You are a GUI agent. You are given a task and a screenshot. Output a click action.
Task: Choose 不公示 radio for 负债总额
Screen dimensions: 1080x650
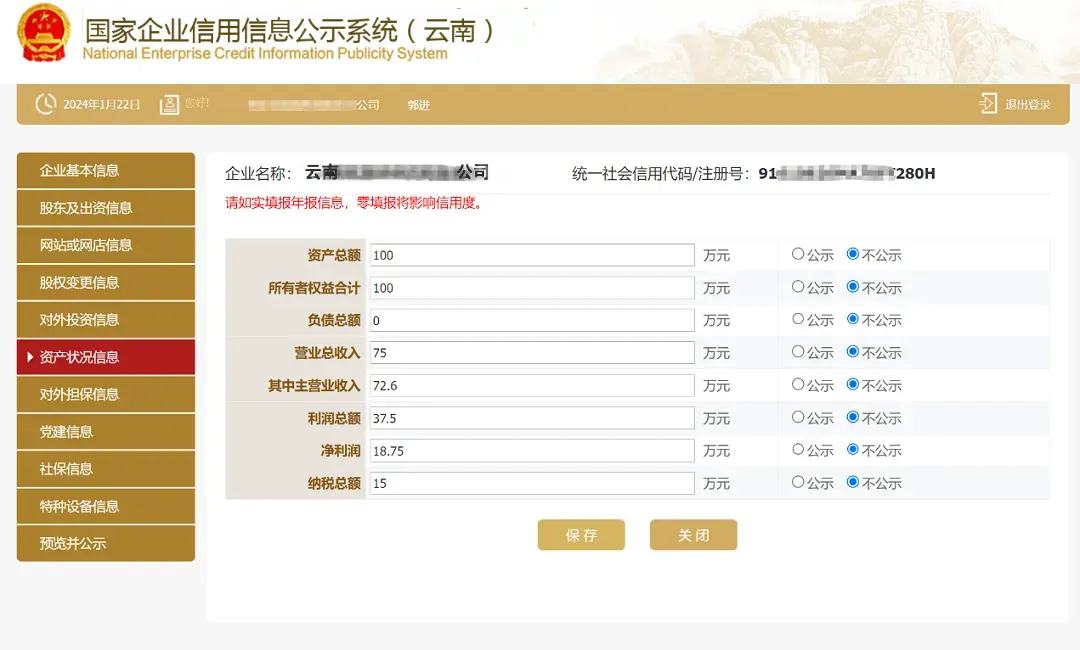853,319
